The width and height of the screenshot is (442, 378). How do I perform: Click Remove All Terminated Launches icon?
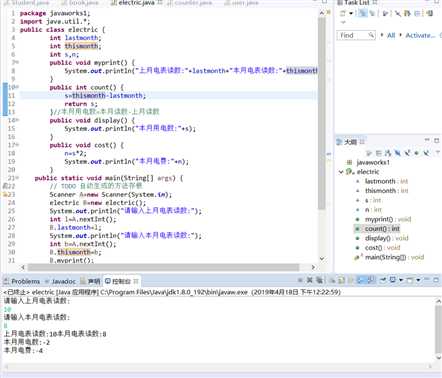(319, 280)
